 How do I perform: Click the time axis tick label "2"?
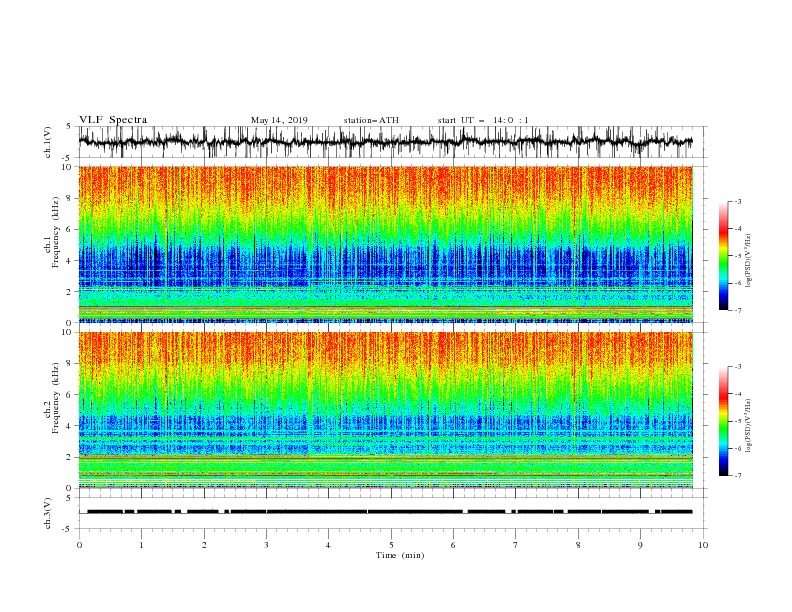pyautogui.click(x=204, y=545)
